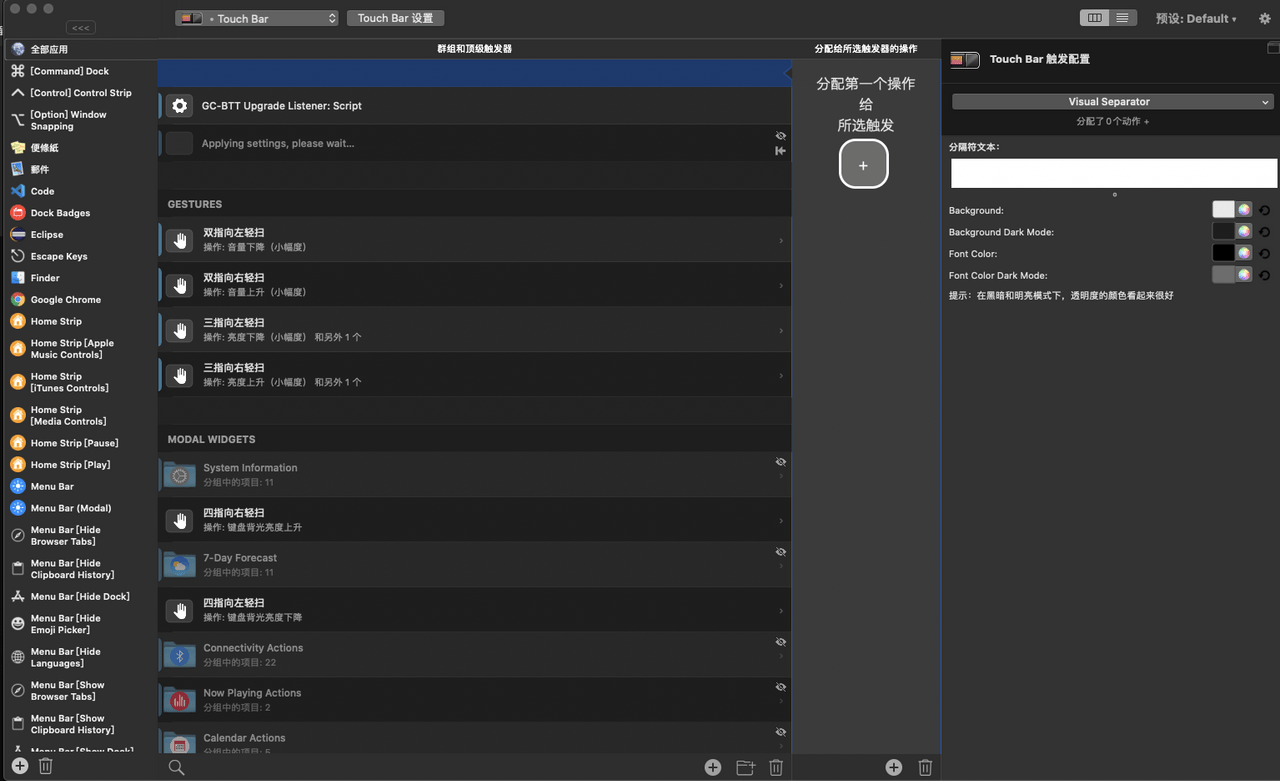Image resolution: width=1280 pixels, height=781 pixels.
Task: Open the 预设: Default preset dropdown
Action: (x=1196, y=18)
